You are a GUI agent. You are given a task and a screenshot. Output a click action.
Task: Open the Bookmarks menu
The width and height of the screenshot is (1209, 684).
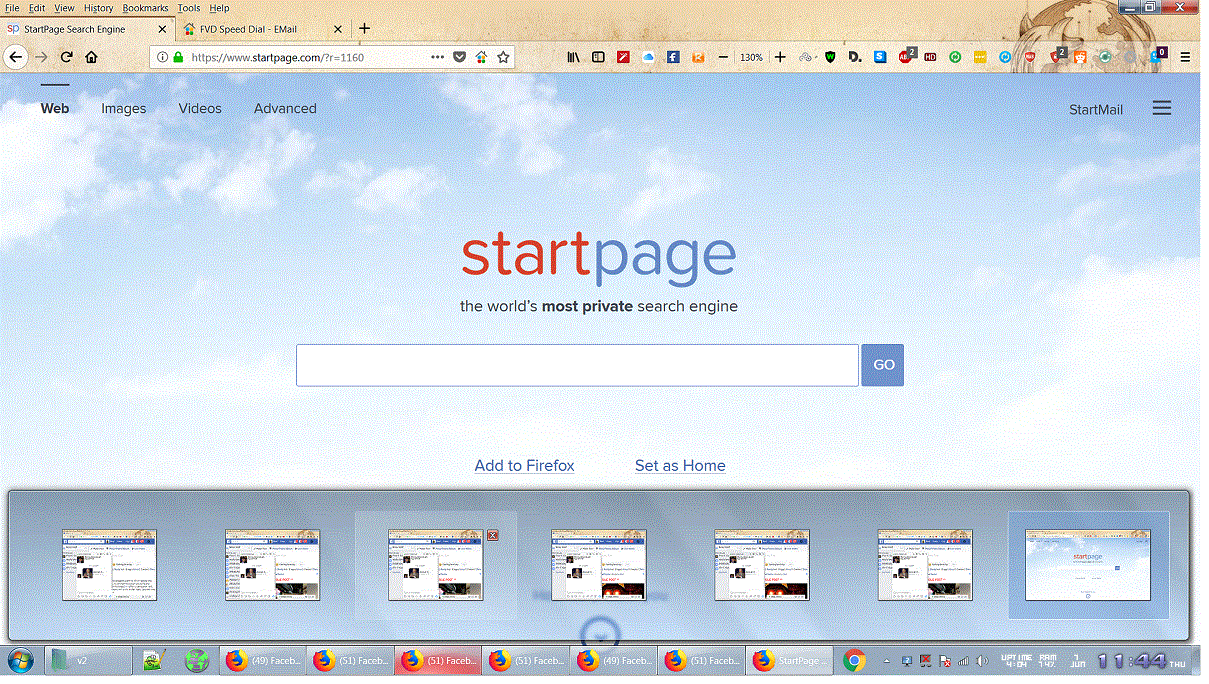pyautogui.click(x=146, y=8)
